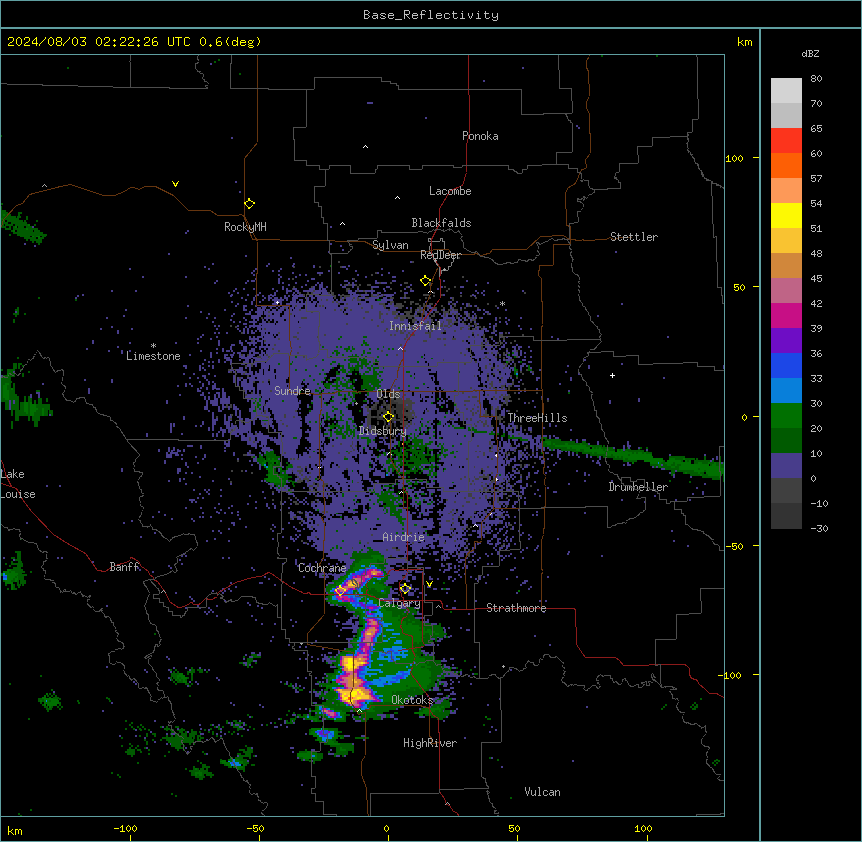Click the Didsbury city label
Screen dimensions: 862x842
(383, 431)
